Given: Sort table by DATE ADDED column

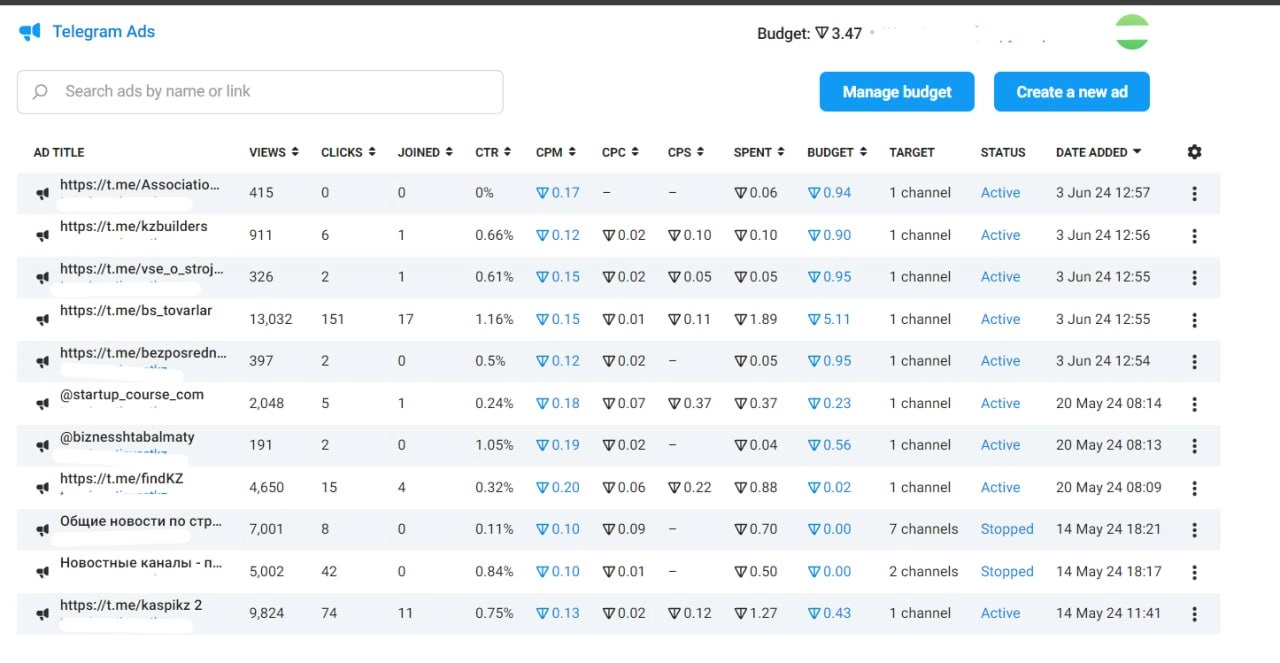Looking at the screenshot, I should coord(1098,152).
